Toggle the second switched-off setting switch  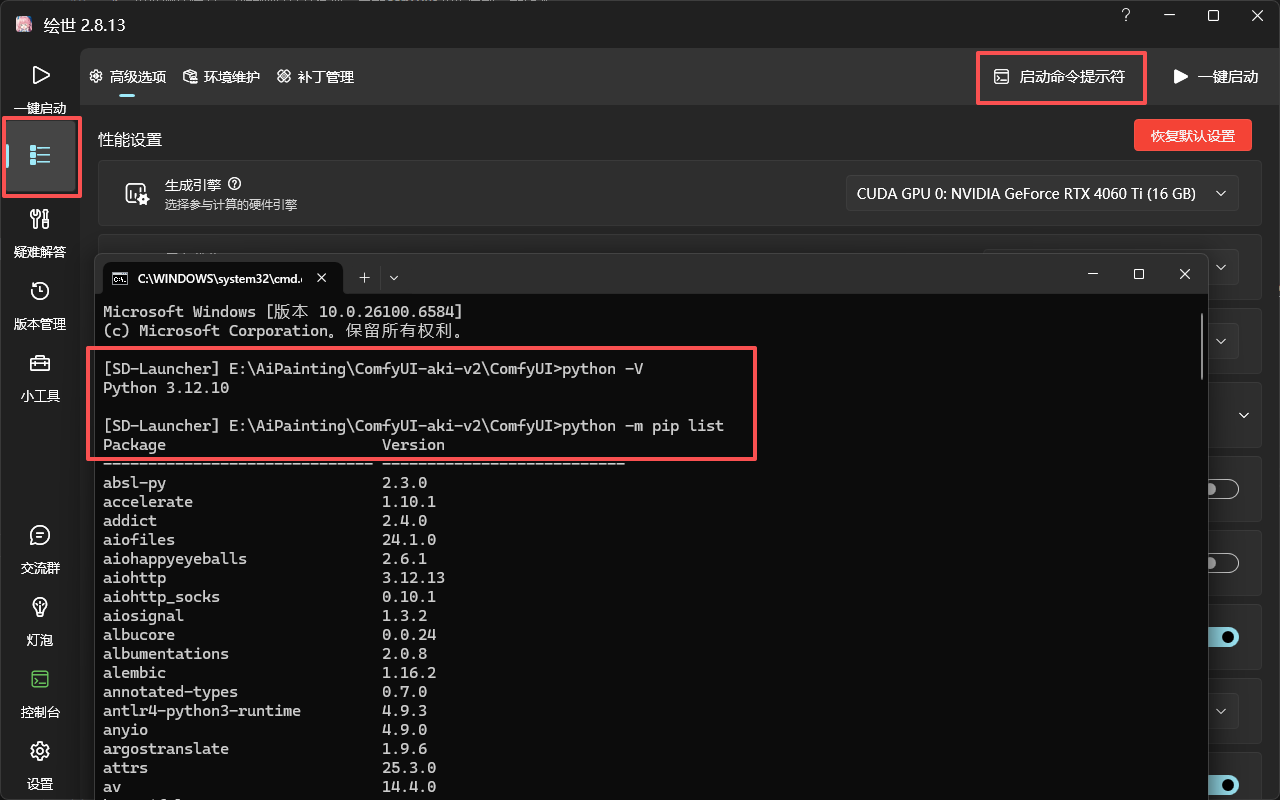coord(1222,564)
